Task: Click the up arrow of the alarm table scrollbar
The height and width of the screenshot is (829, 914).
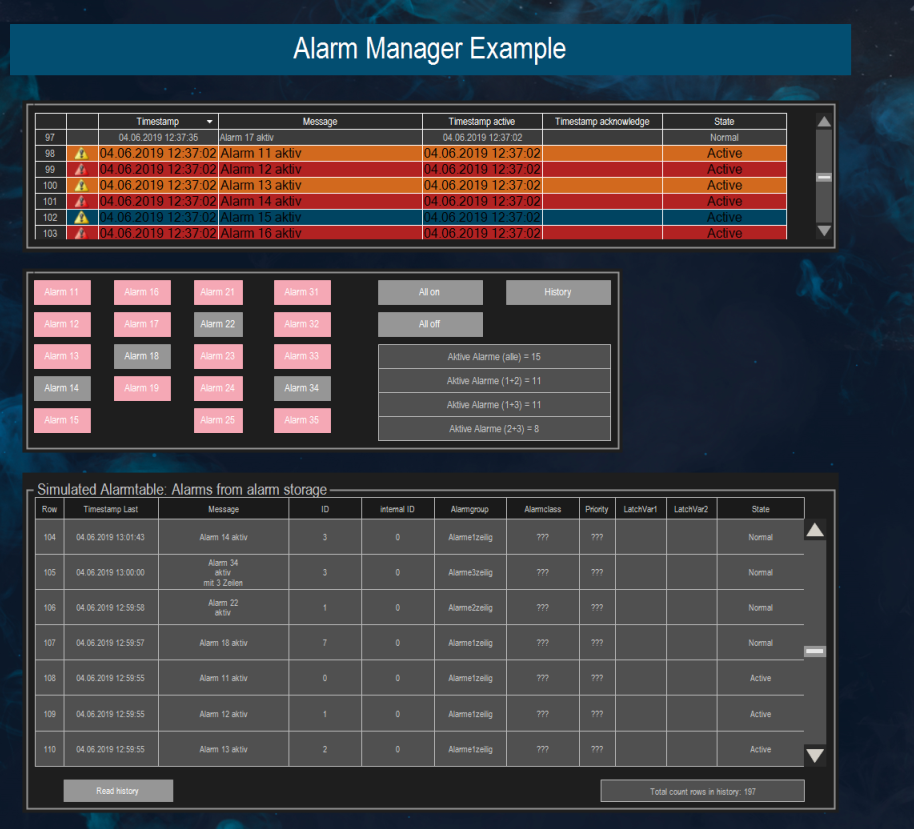Action: pos(823,122)
